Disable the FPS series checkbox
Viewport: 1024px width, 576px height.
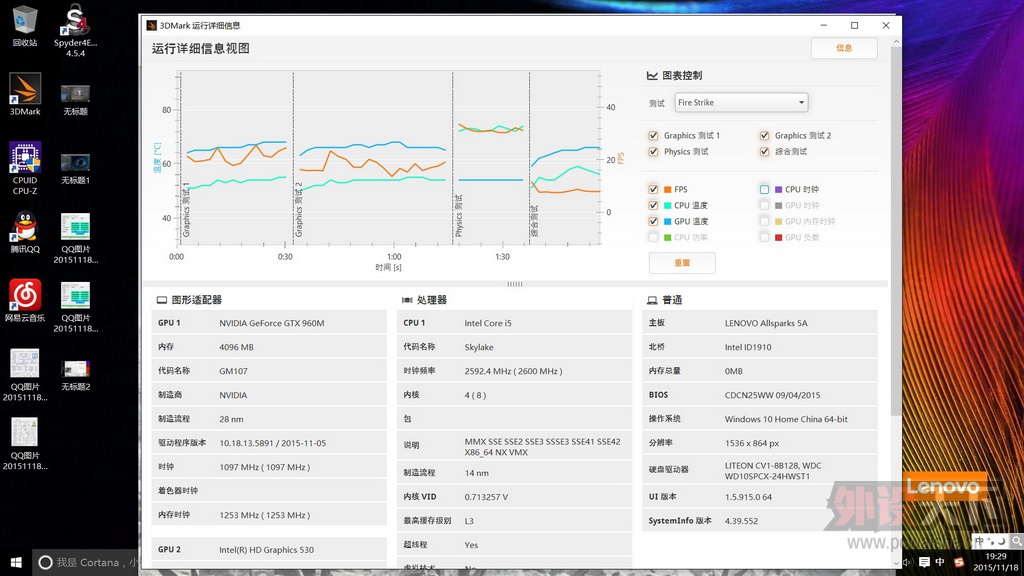653,189
